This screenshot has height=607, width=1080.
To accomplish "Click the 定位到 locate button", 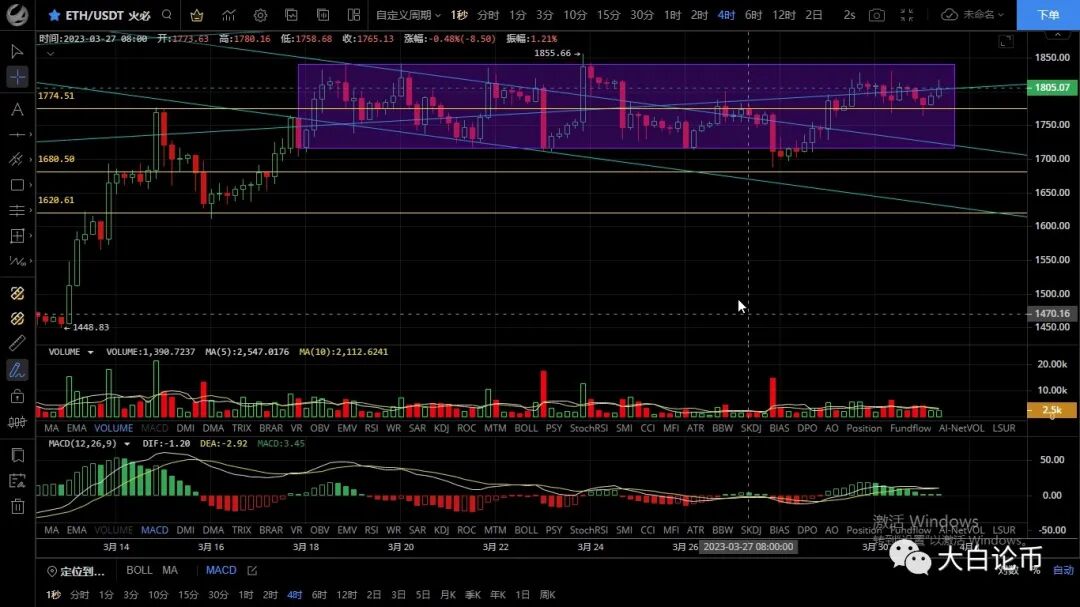I will (76, 571).
